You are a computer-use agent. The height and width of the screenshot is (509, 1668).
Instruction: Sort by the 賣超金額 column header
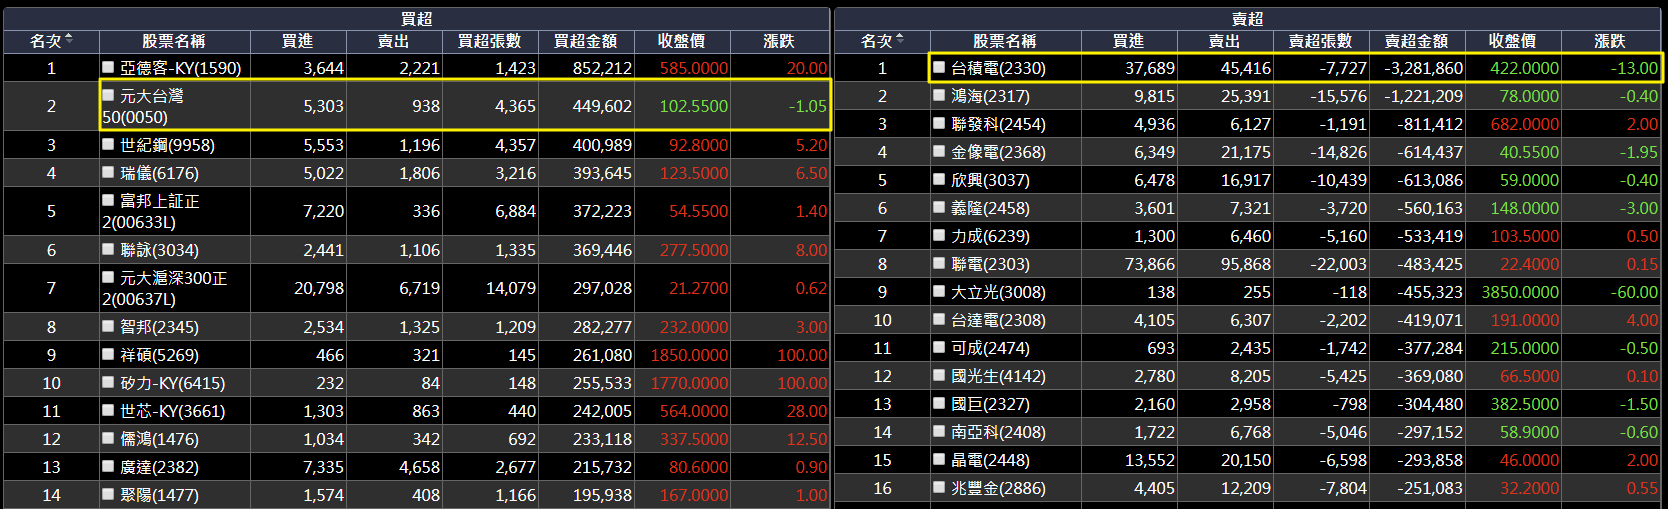[x=1417, y=41]
